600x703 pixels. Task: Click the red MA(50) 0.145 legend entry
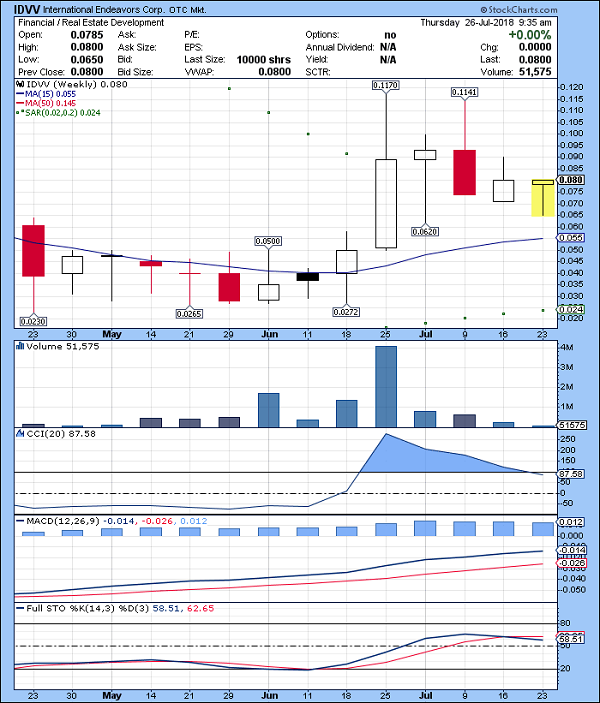(x=46, y=104)
